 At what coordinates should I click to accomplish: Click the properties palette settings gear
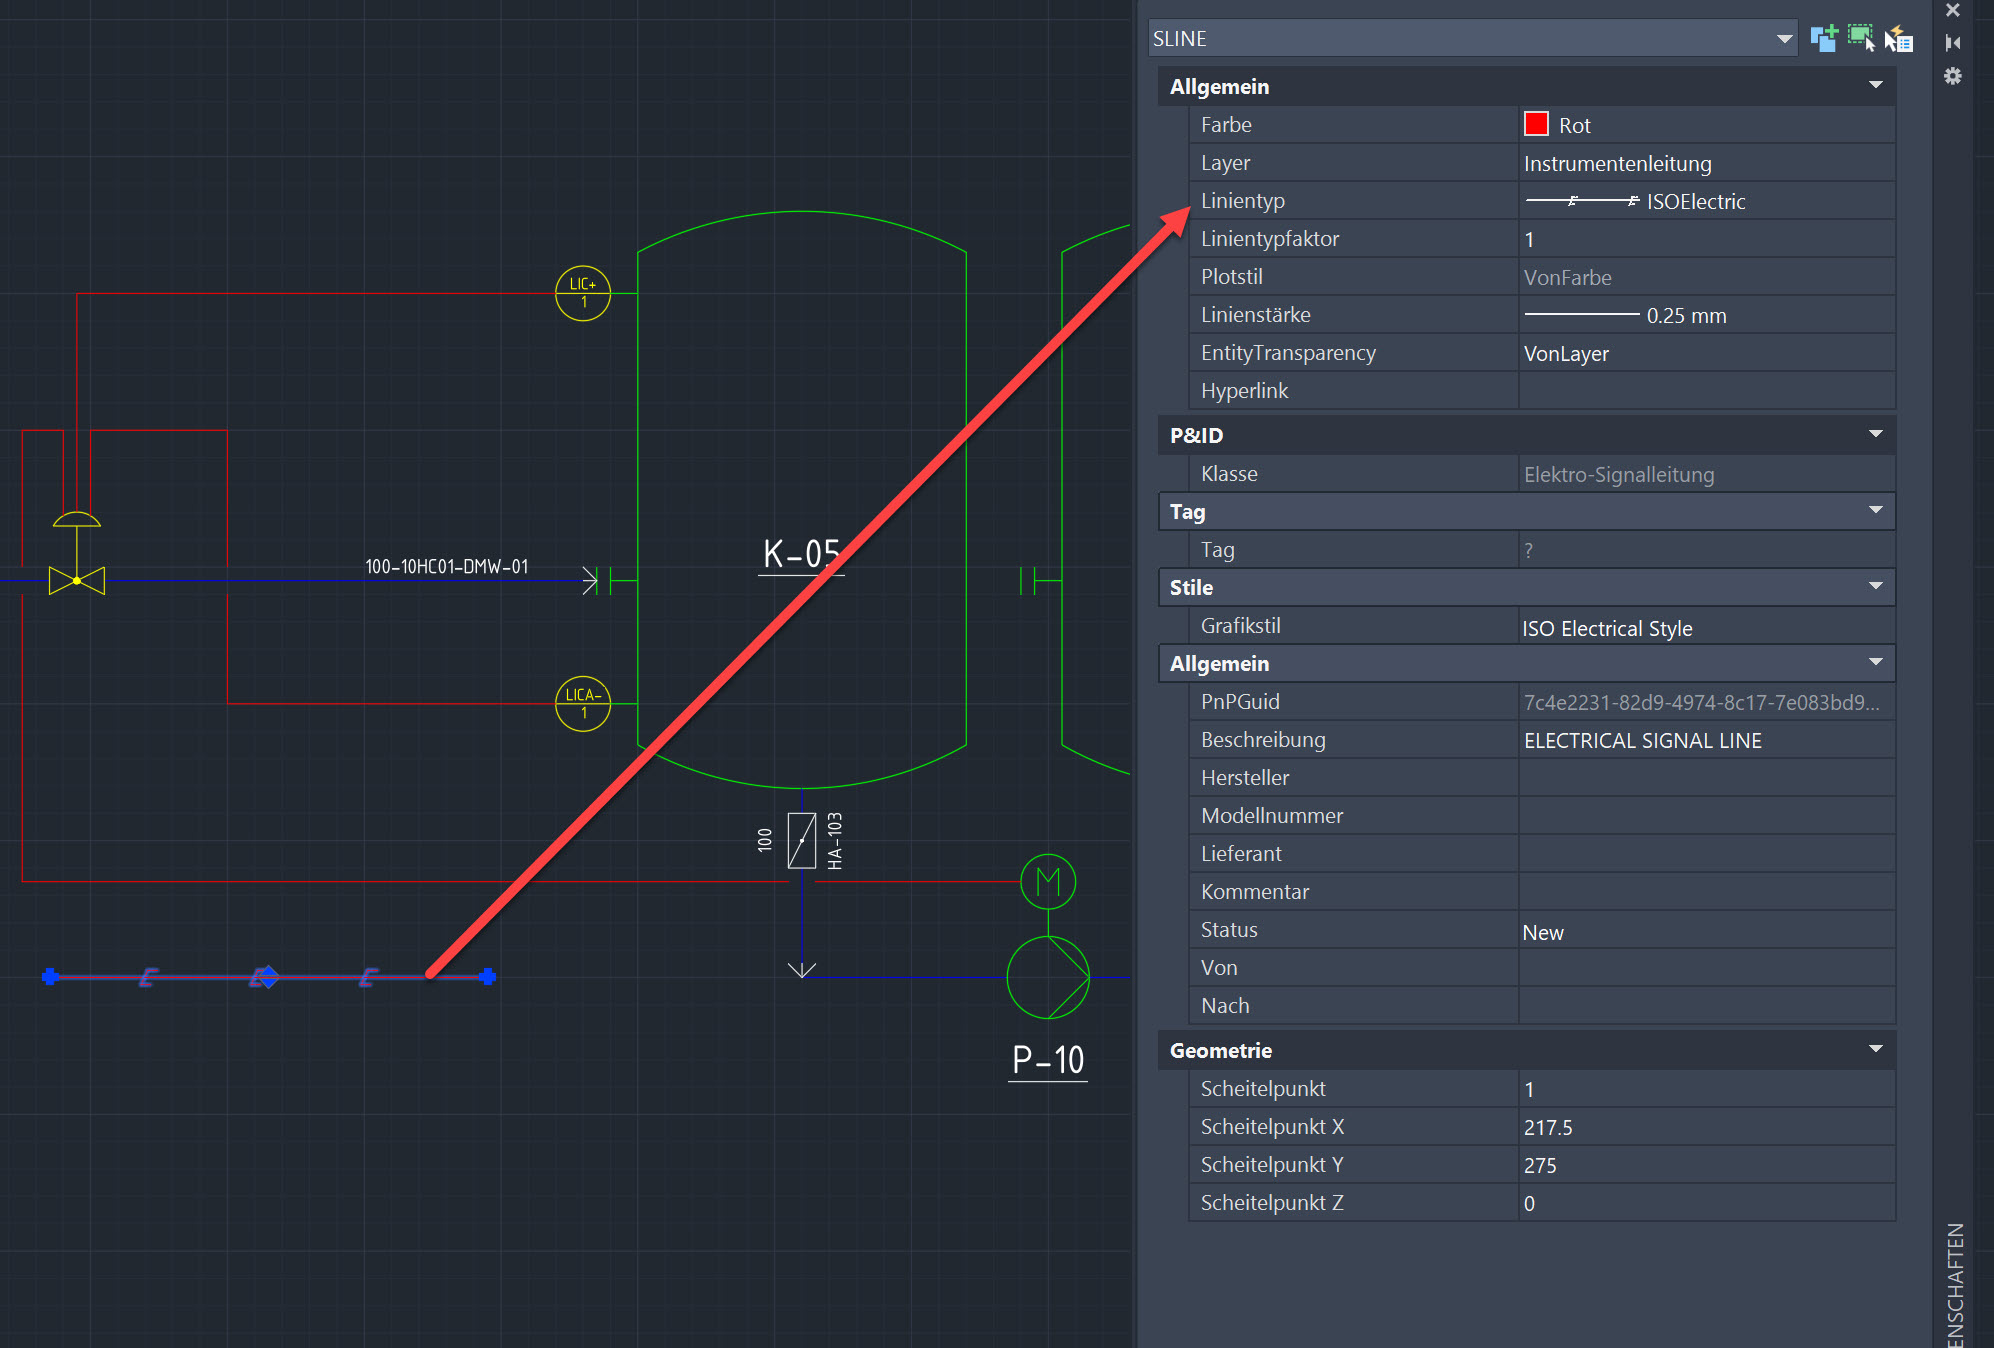(x=1952, y=76)
